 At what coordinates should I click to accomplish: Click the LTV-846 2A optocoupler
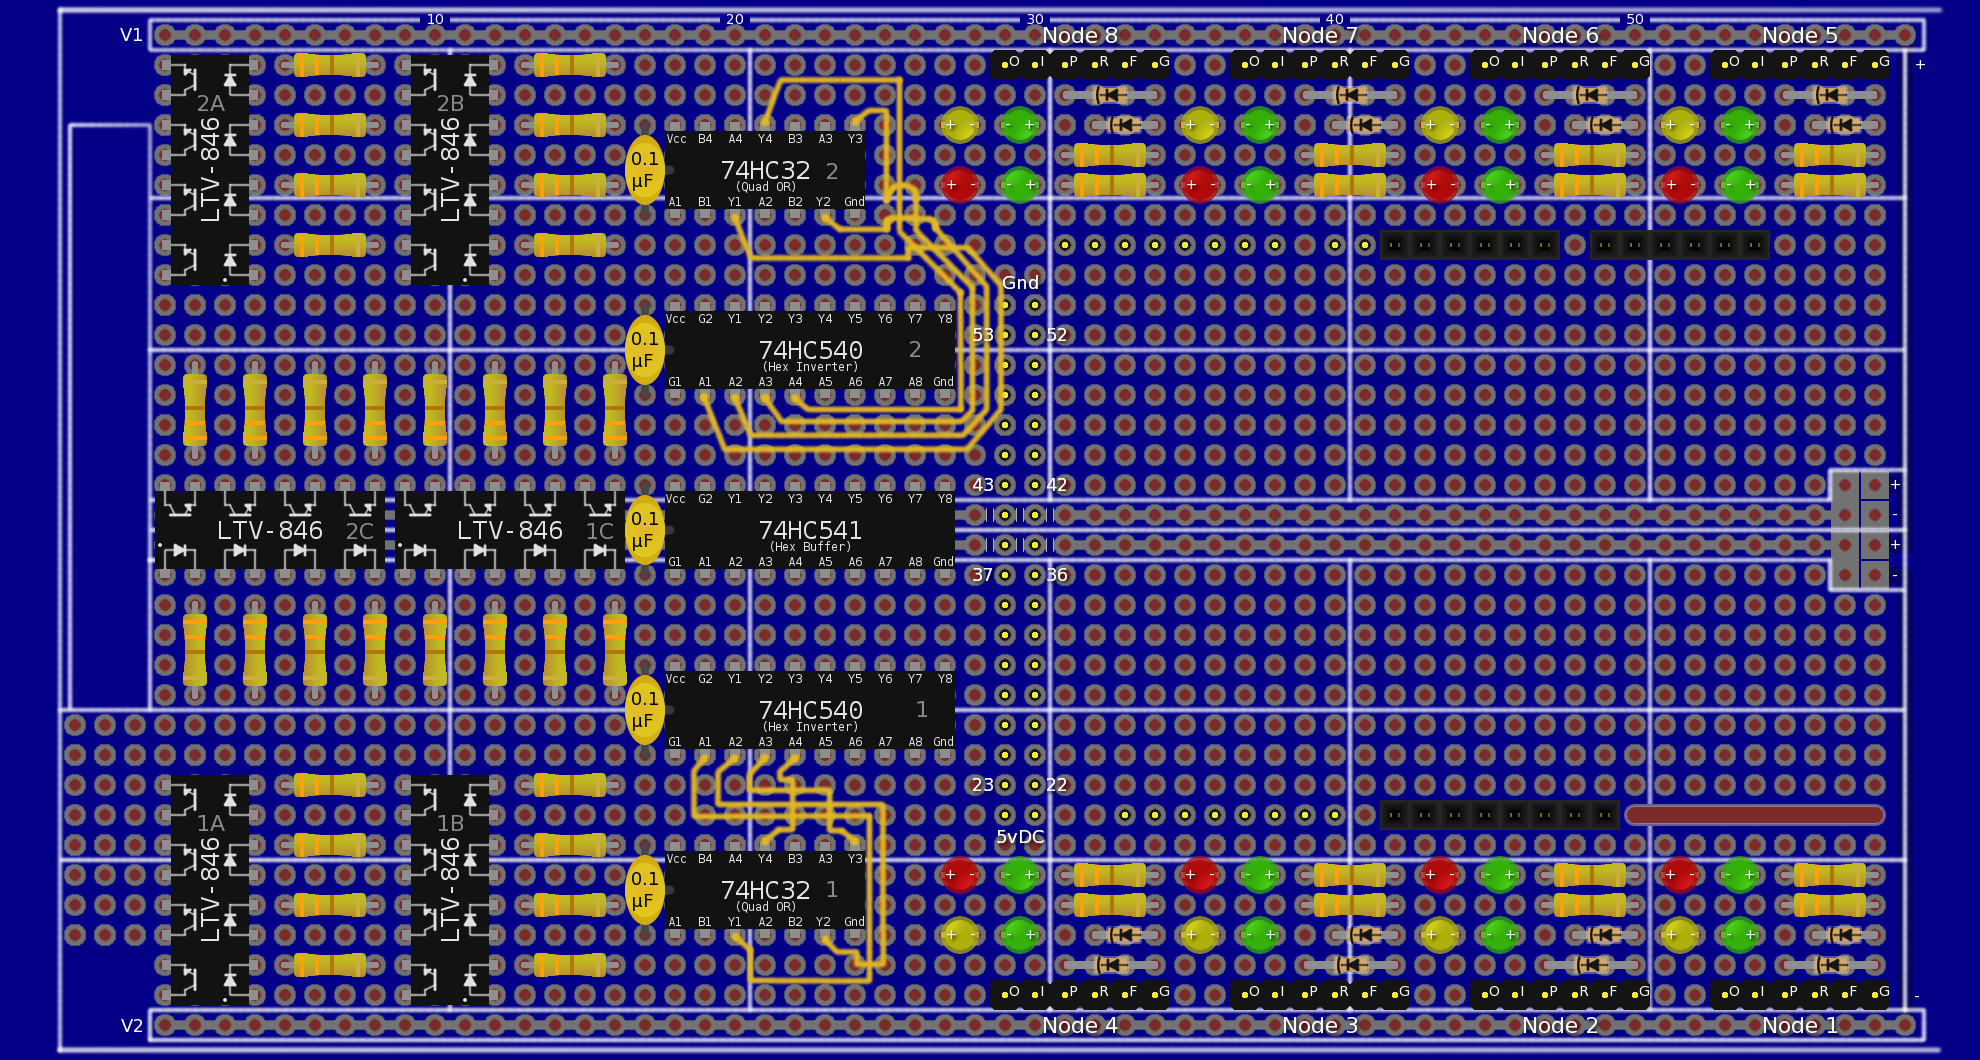point(210,170)
